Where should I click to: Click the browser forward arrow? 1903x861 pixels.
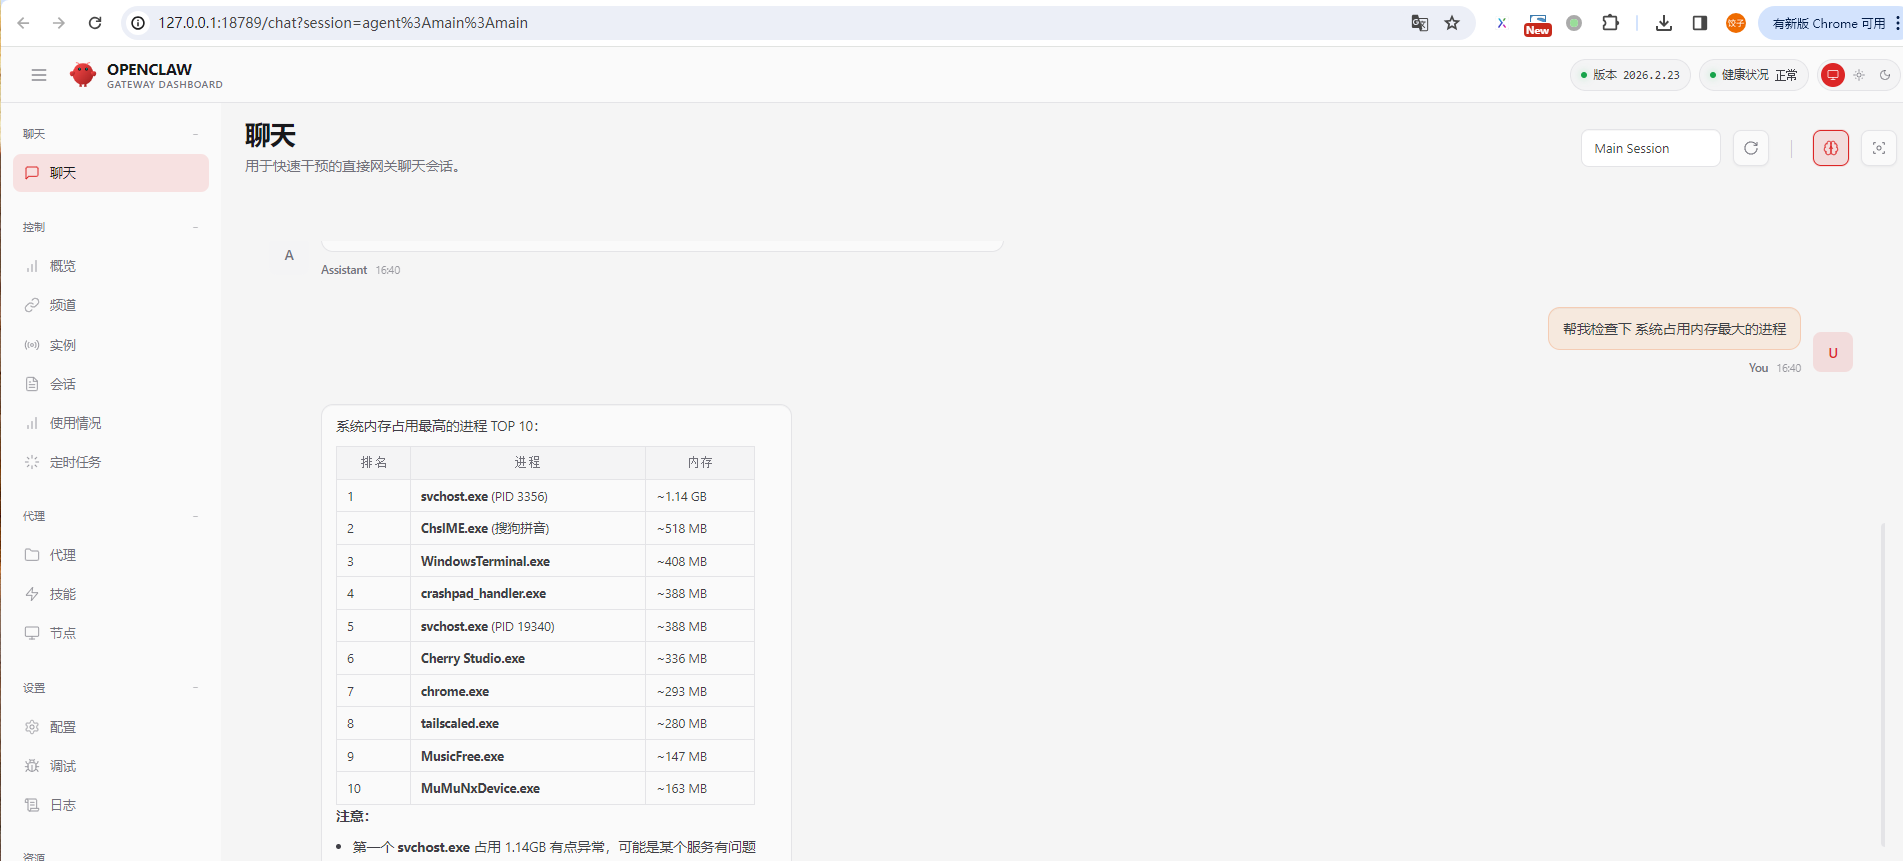click(x=59, y=23)
